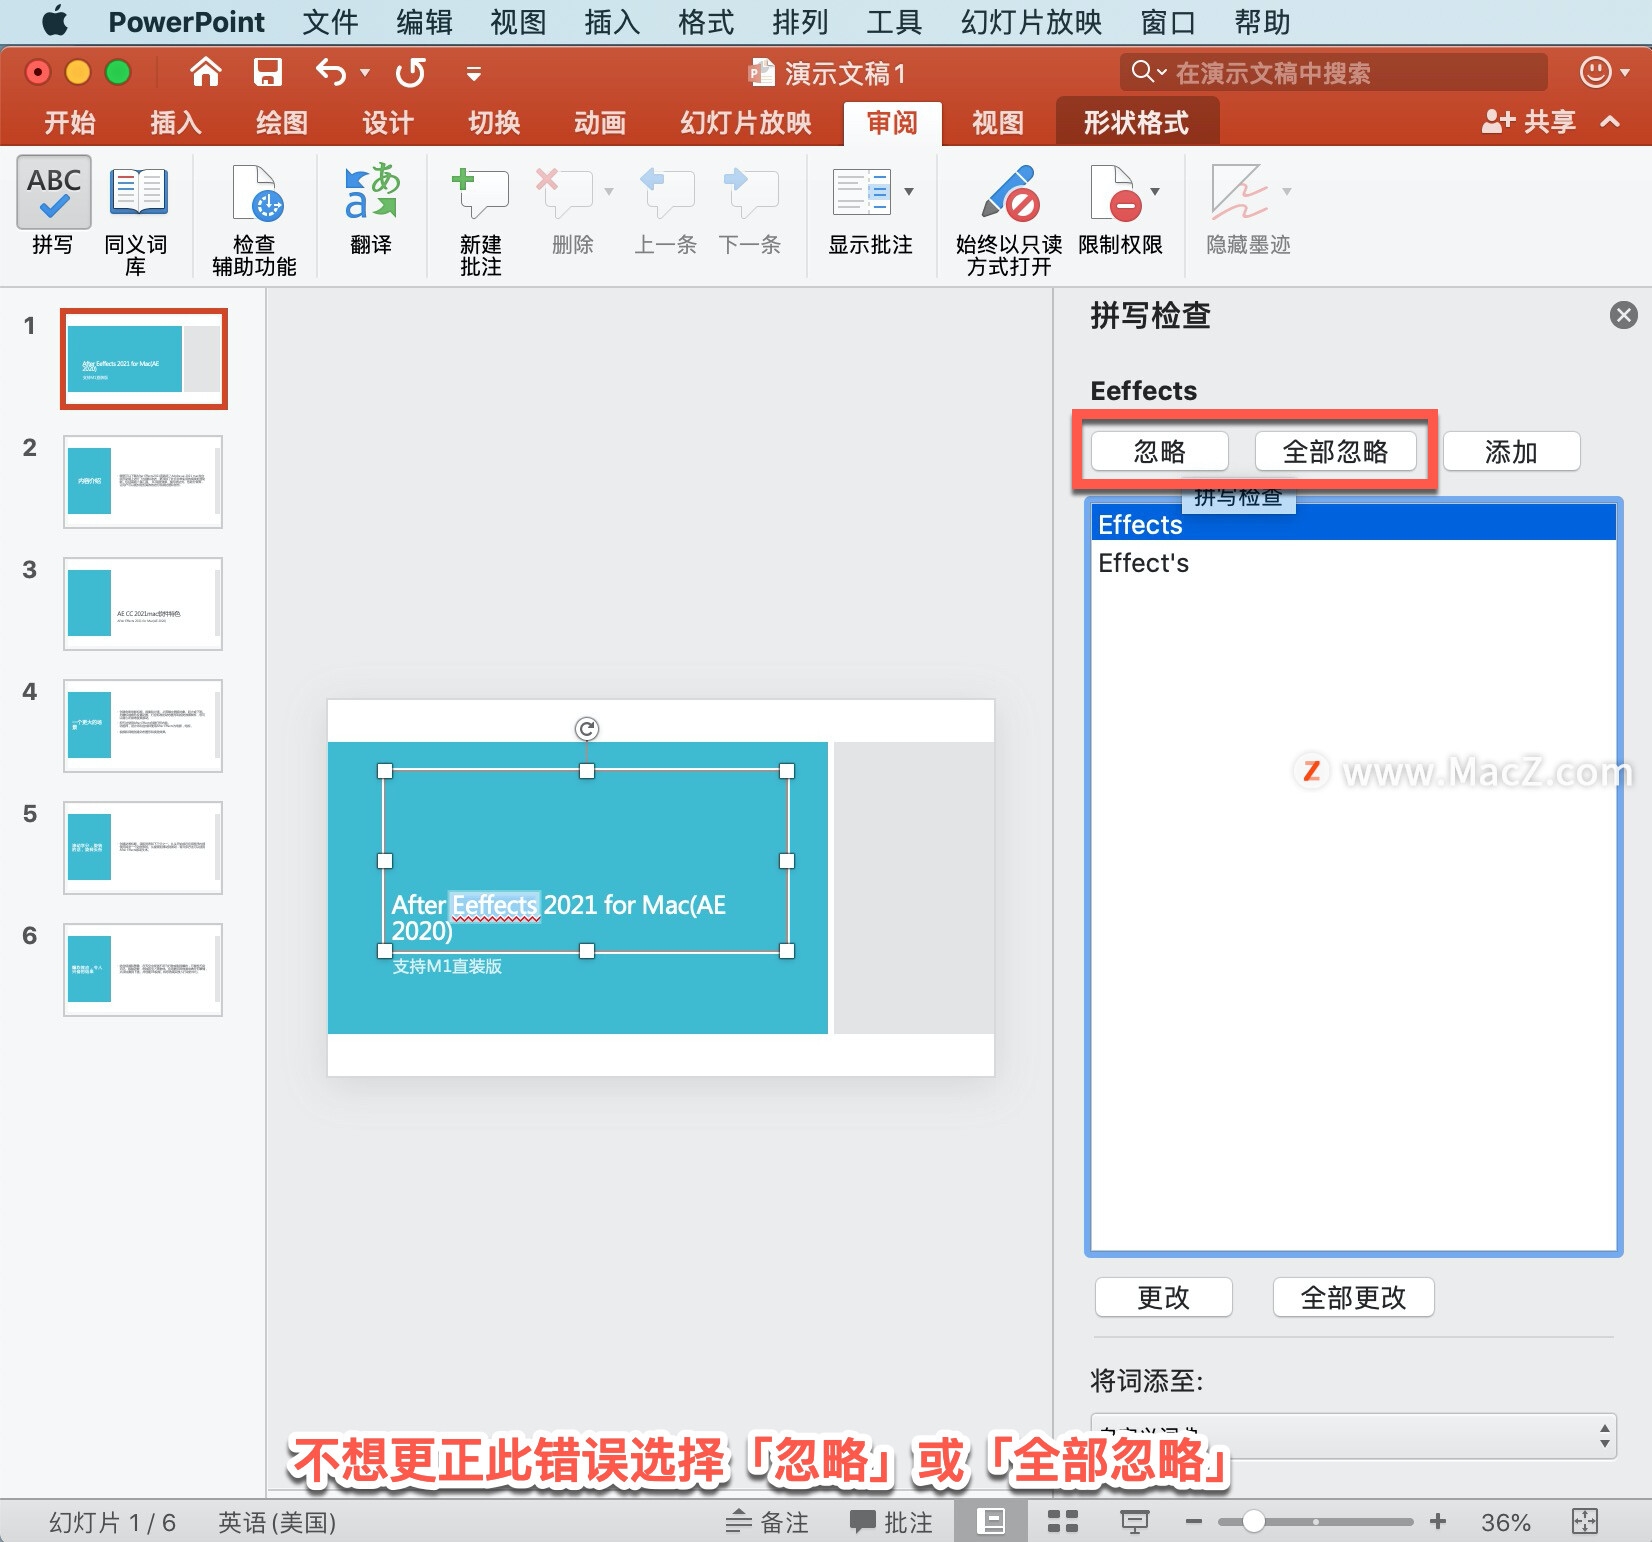
Task: Expand the Show Comments dropdown arrow
Action: click(x=908, y=191)
